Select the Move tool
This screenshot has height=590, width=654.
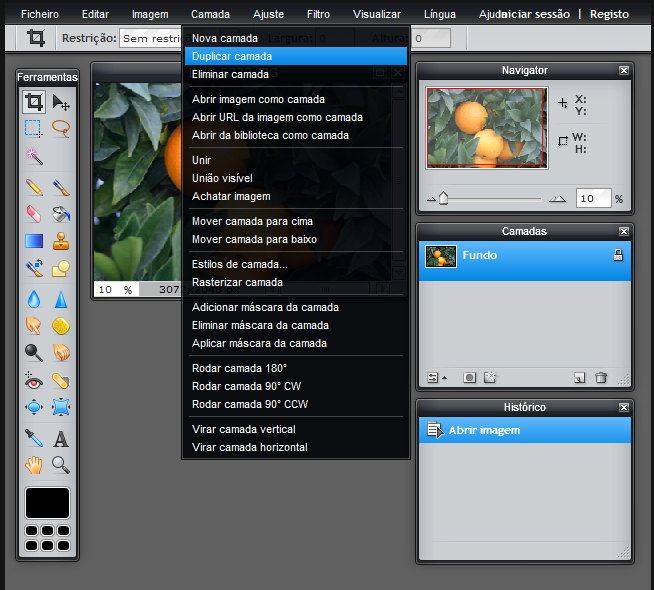[61, 102]
